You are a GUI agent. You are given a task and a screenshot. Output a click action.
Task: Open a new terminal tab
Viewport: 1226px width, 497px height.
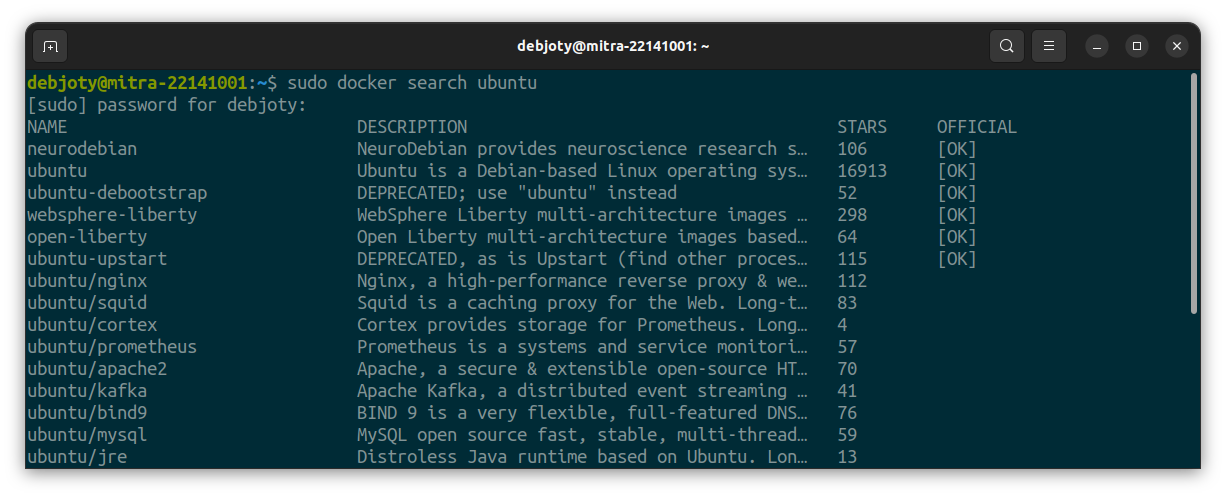point(51,46)
